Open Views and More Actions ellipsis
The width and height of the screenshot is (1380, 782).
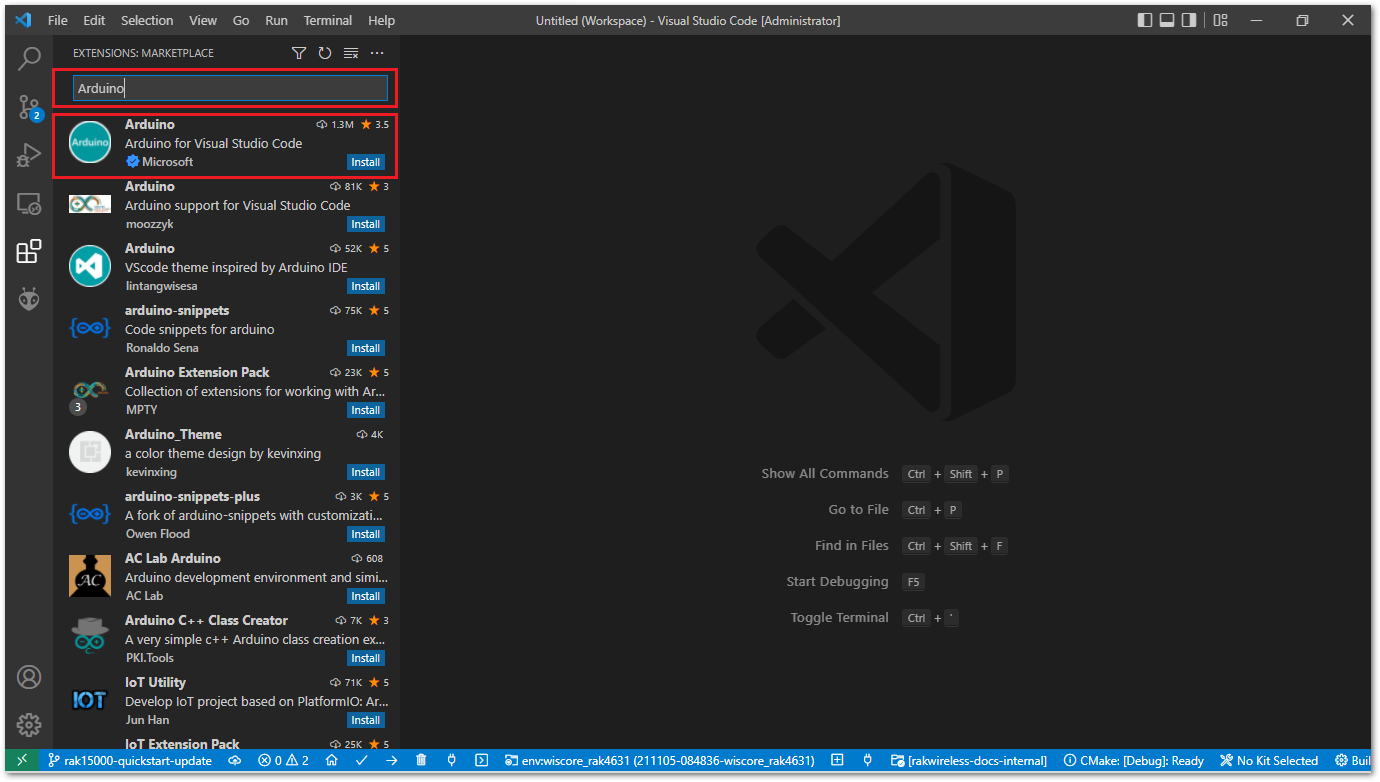tap(377, 53)
